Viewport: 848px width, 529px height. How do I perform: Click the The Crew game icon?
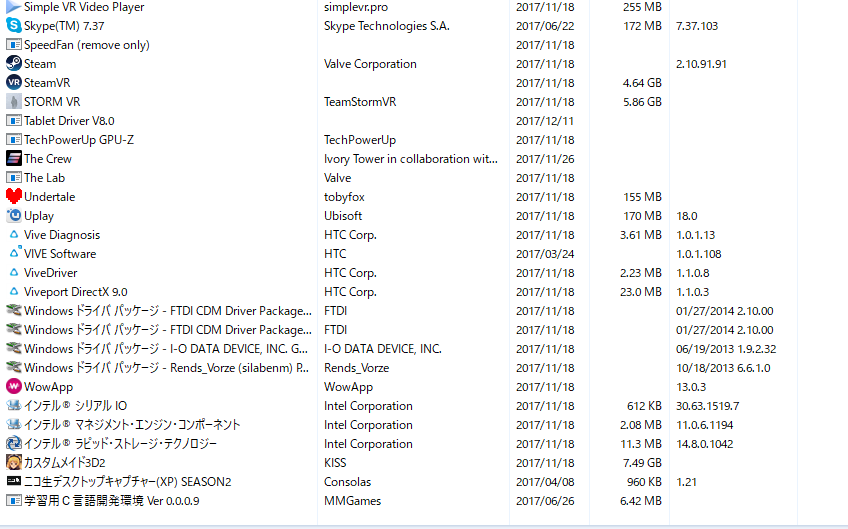14,159
